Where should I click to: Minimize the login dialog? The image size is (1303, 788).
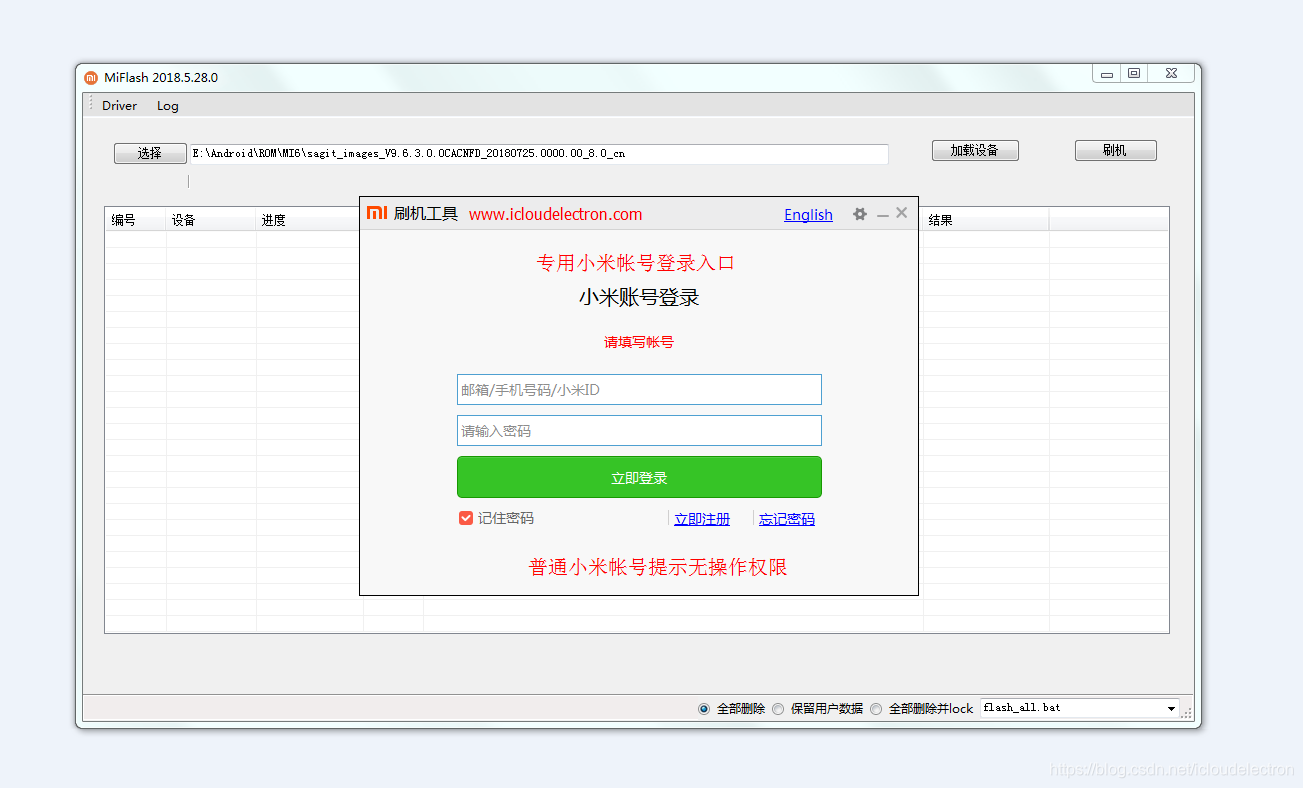(883, 215)
